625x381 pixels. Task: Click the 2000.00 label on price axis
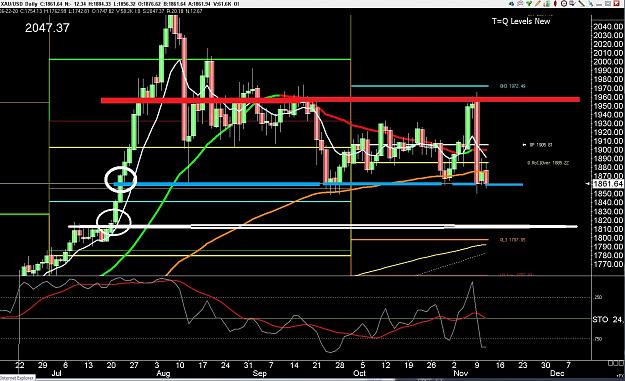[x=608, y=62]
